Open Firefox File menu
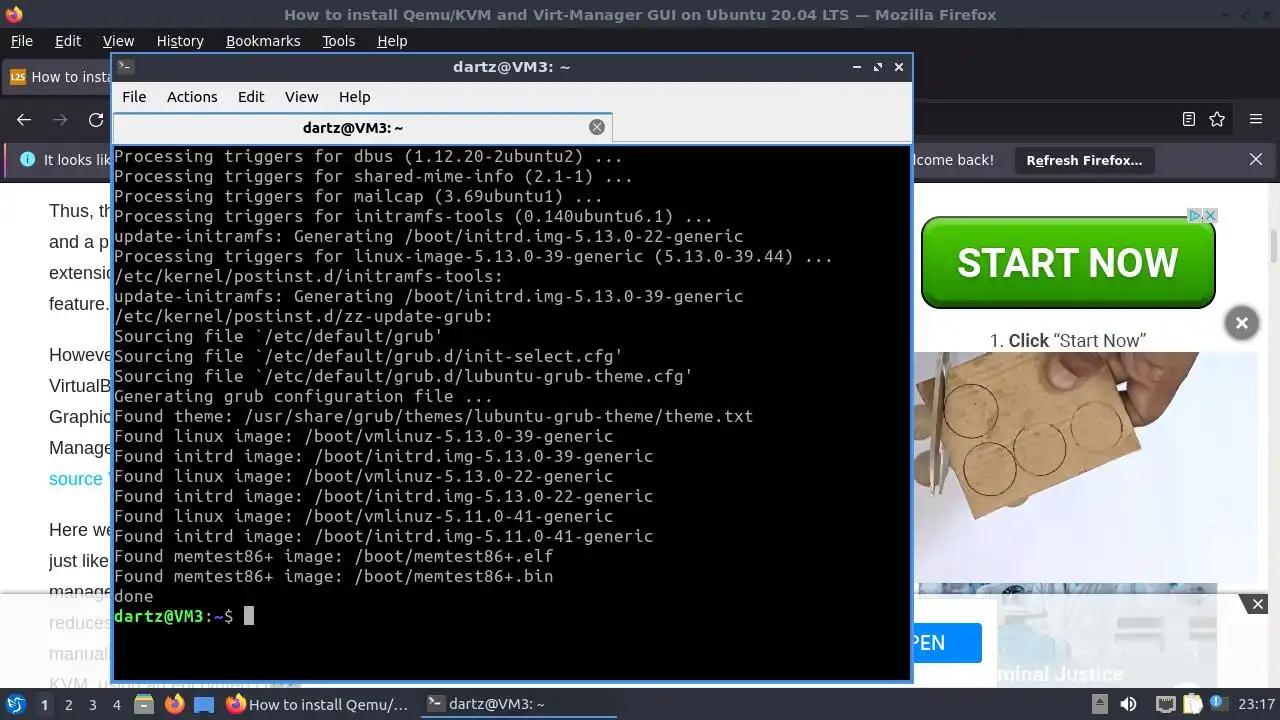Image resolution: width=1280 pixels, height=720 pixels. click(22, 41)
